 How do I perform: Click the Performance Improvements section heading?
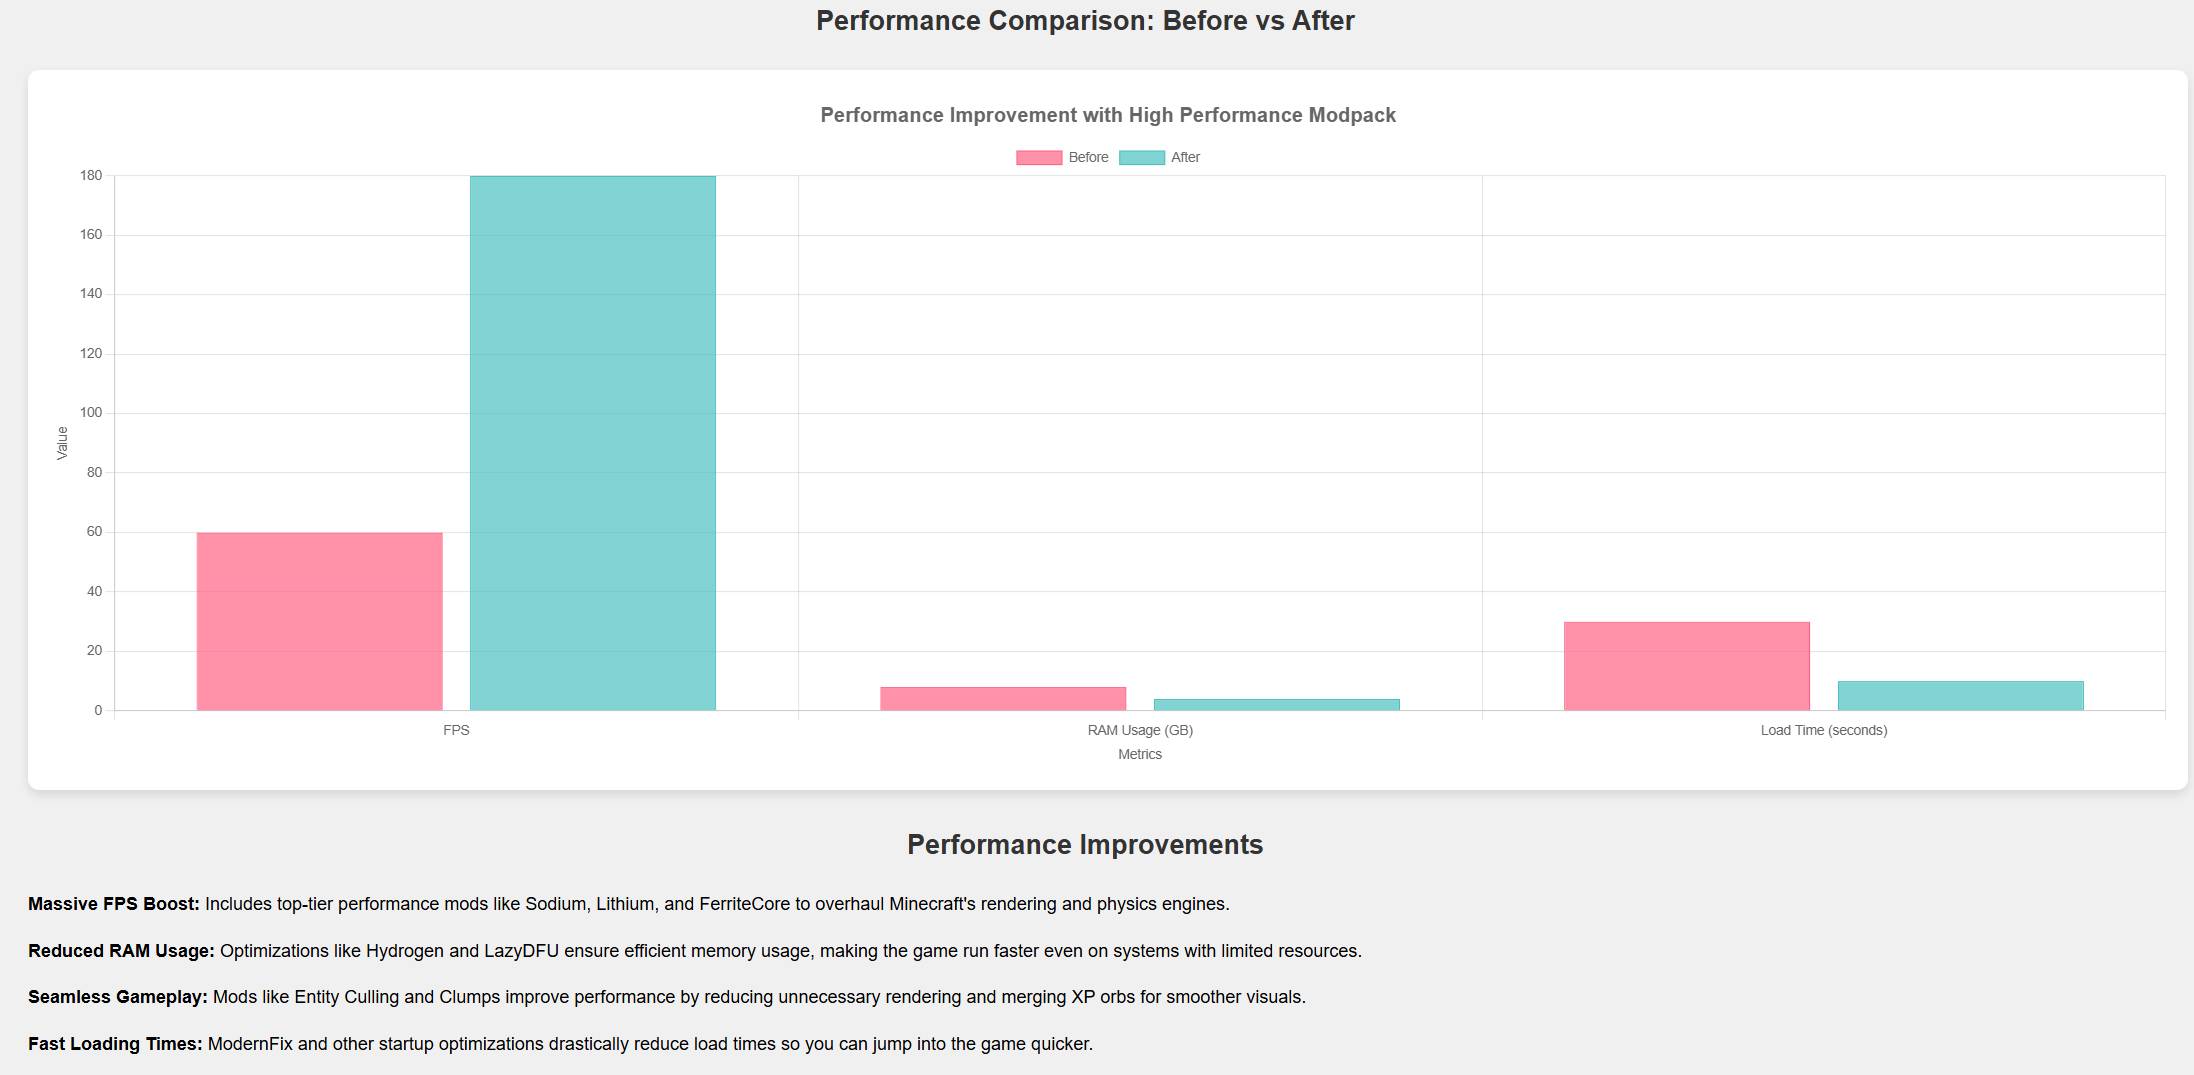1085,845
